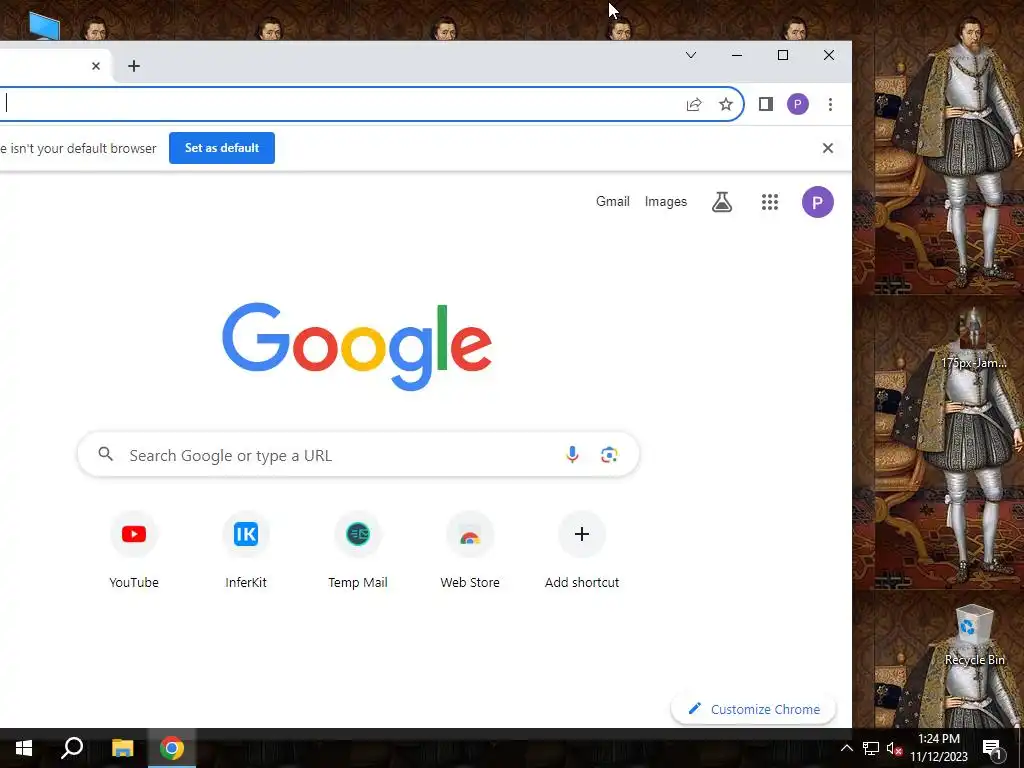
Task: Open the Gmail link
Action: (x=613, y=202)
